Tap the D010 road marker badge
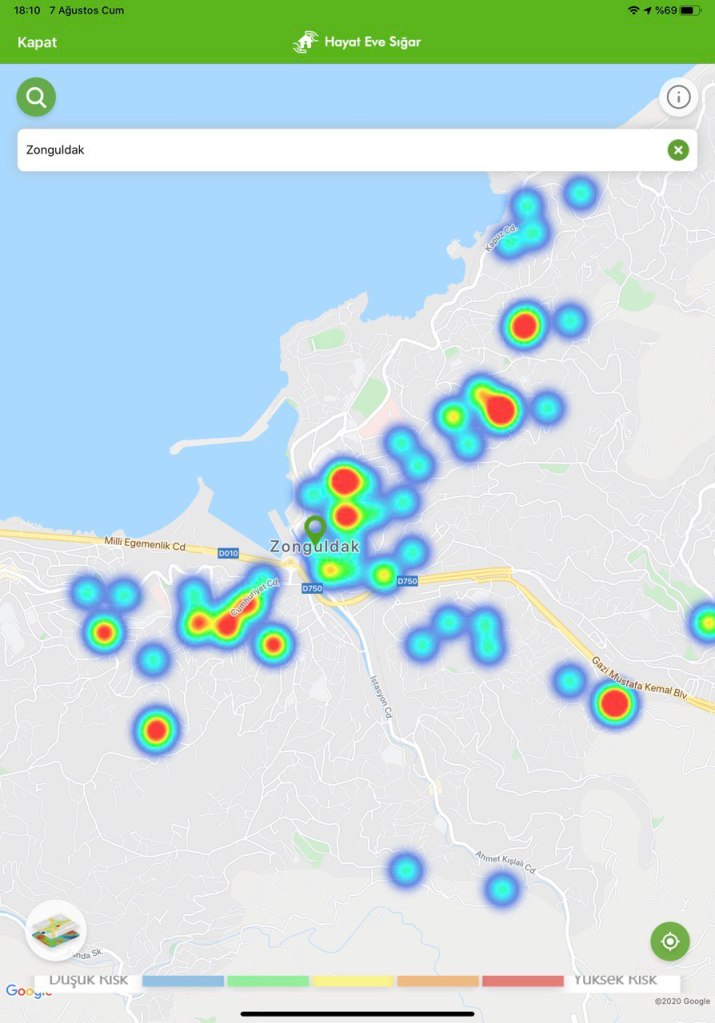The width and height of the screenshot is (715, 1023). tap(229, 553)
